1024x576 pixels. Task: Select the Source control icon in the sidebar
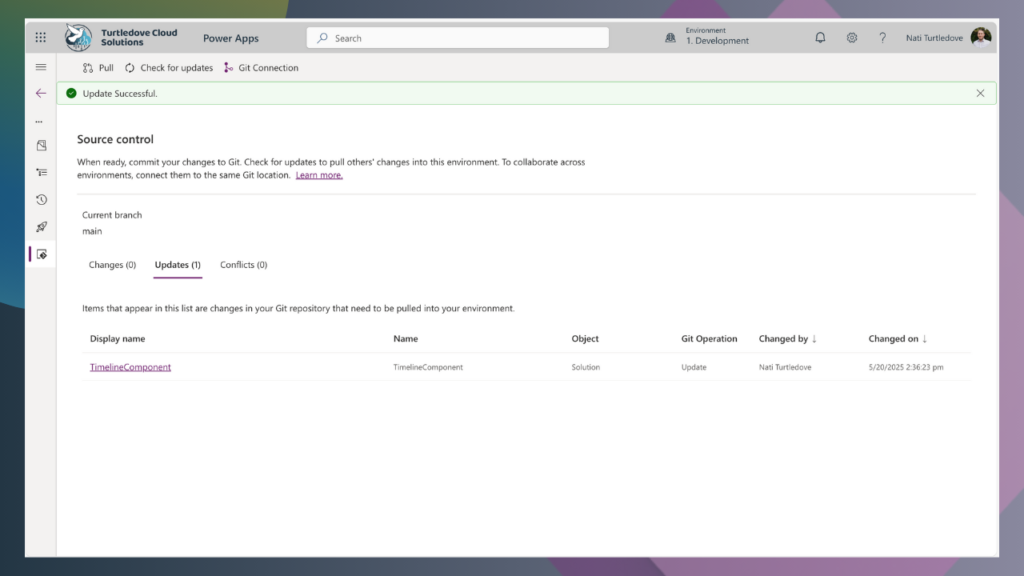pyautogui.click(x=40, y=254)
